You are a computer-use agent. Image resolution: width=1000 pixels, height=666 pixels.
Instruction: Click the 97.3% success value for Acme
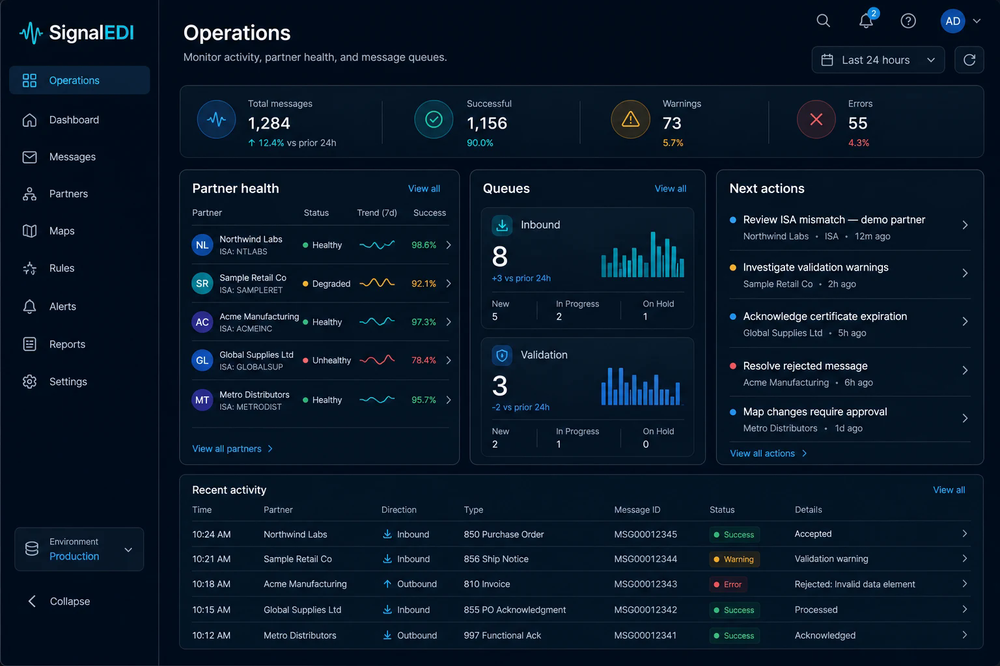pyautogui.click(x=423, y=322)
